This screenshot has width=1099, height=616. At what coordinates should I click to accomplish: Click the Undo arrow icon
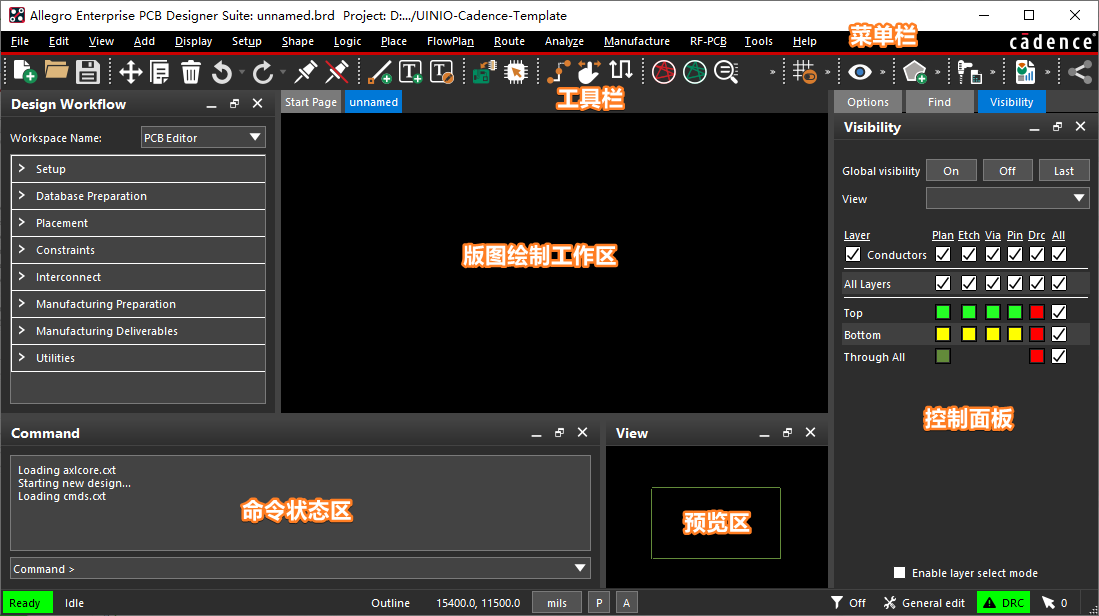click(x=222, y=71)
